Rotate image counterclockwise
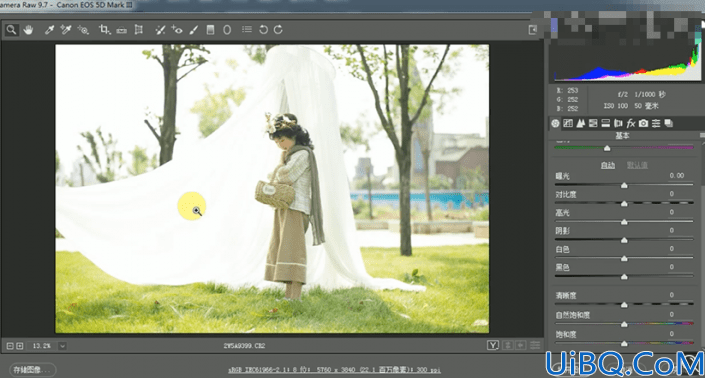This screenshot has width=705, height=378. [x=263, y=30]
